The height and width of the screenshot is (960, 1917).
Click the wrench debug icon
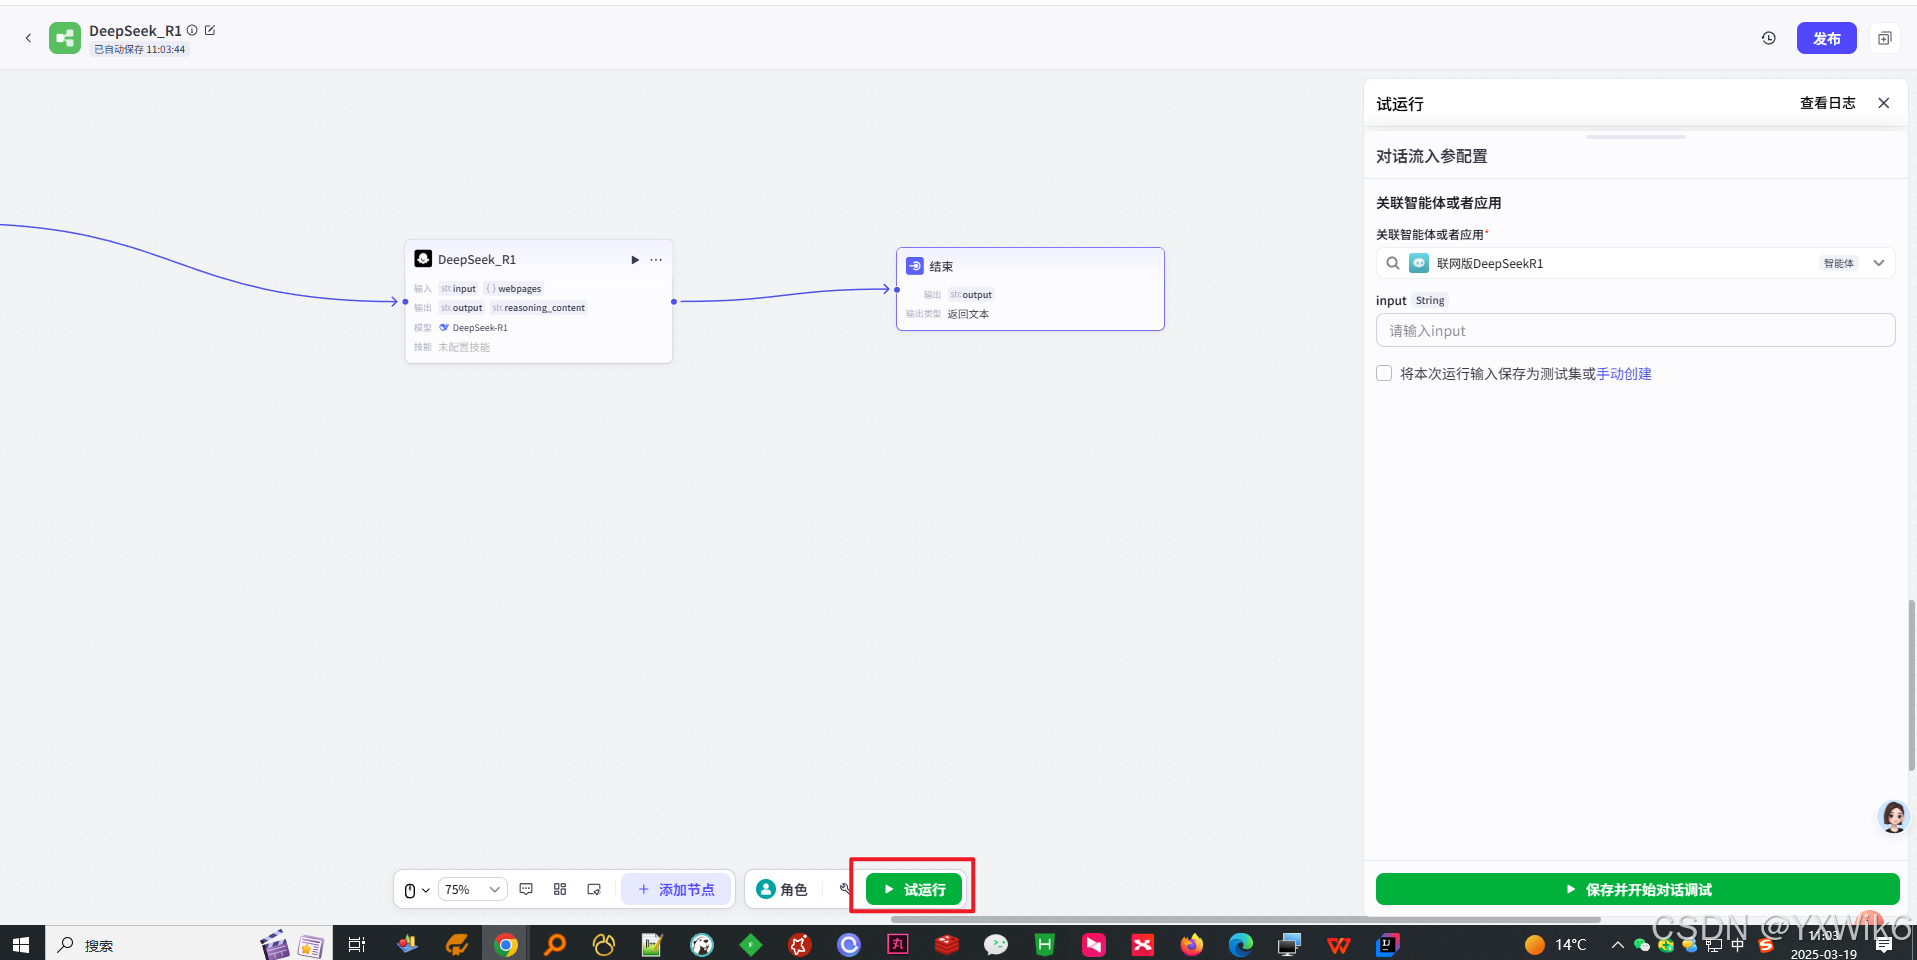(845, 889)
